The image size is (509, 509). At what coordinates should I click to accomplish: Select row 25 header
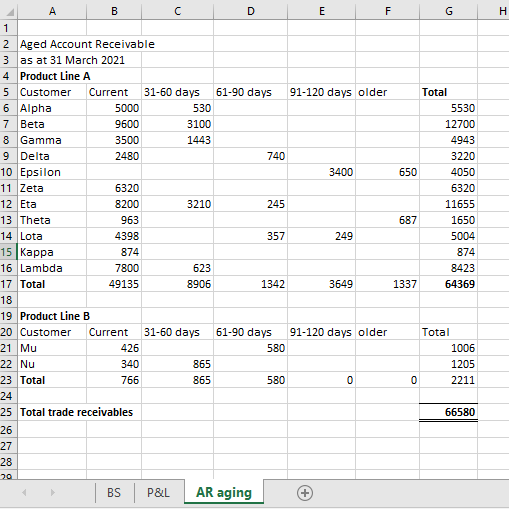coord(9,412)
